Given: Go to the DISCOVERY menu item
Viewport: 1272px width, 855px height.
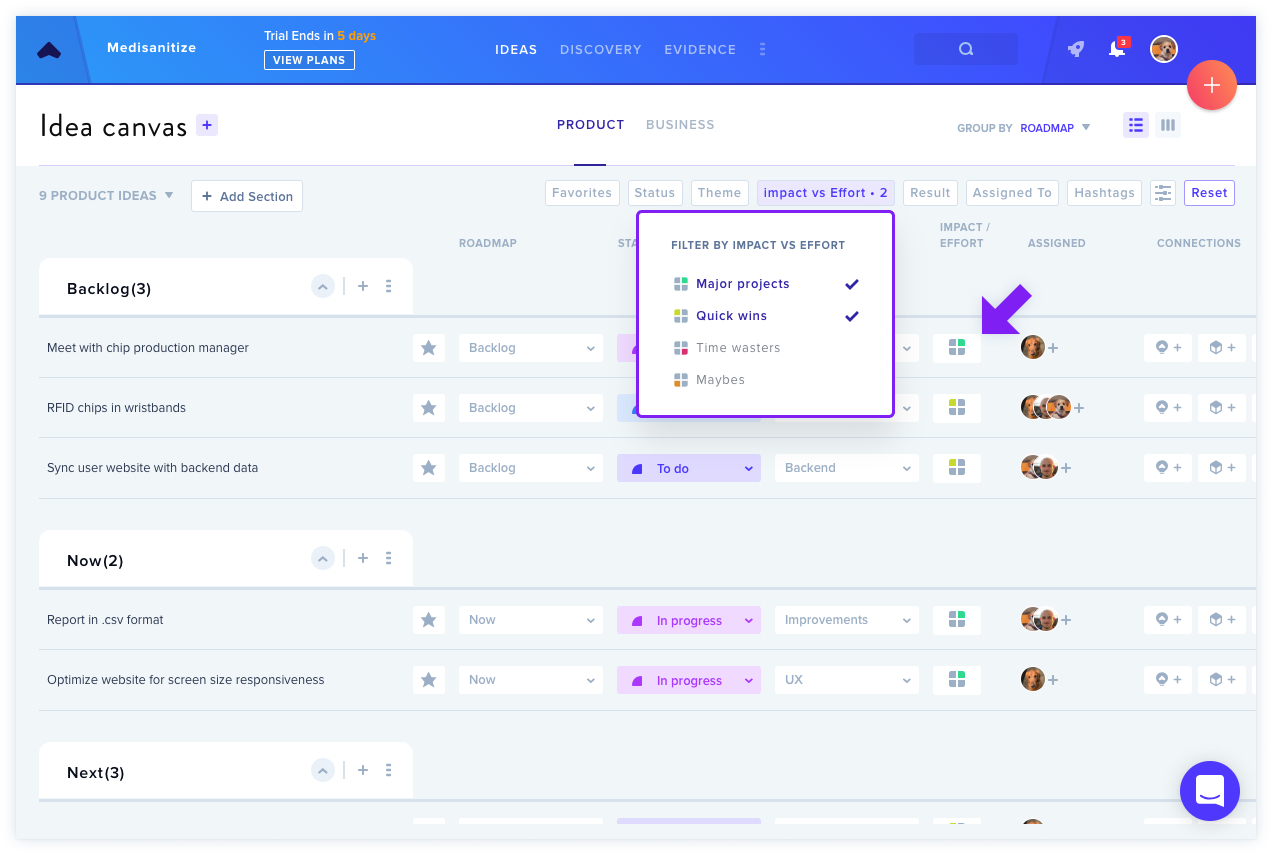Looking at the screenshot, I should pyautogui.click(x=601, y=49).
